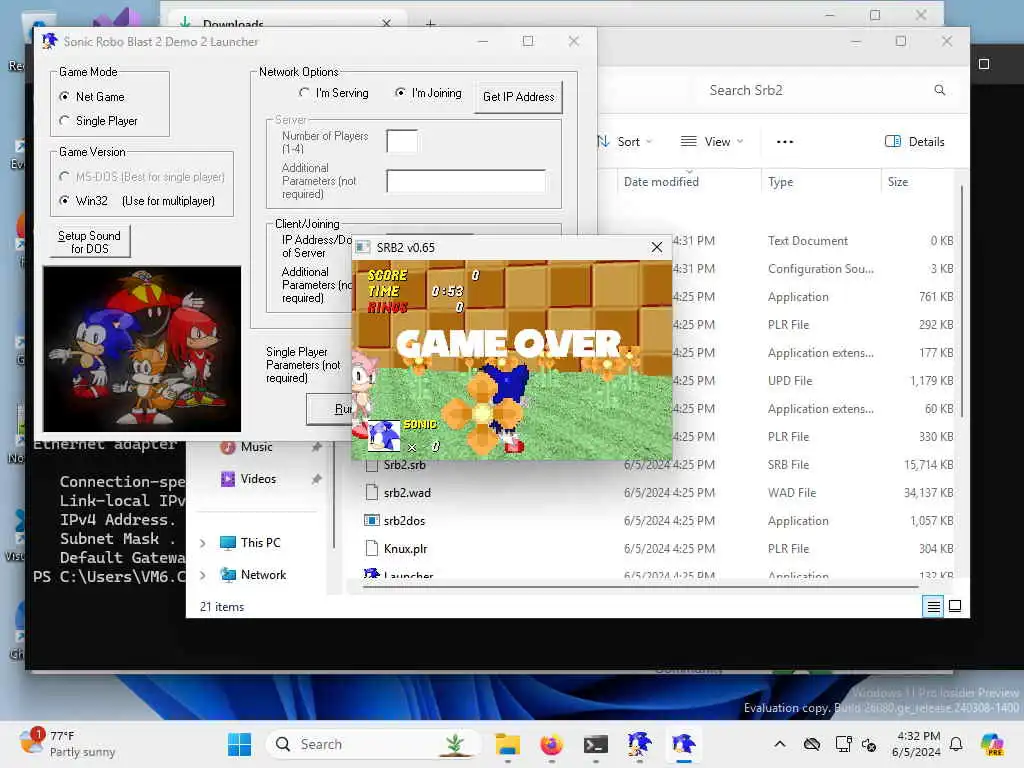Select the Knux.plr file

pyautogui.click(x=405, y=549)
